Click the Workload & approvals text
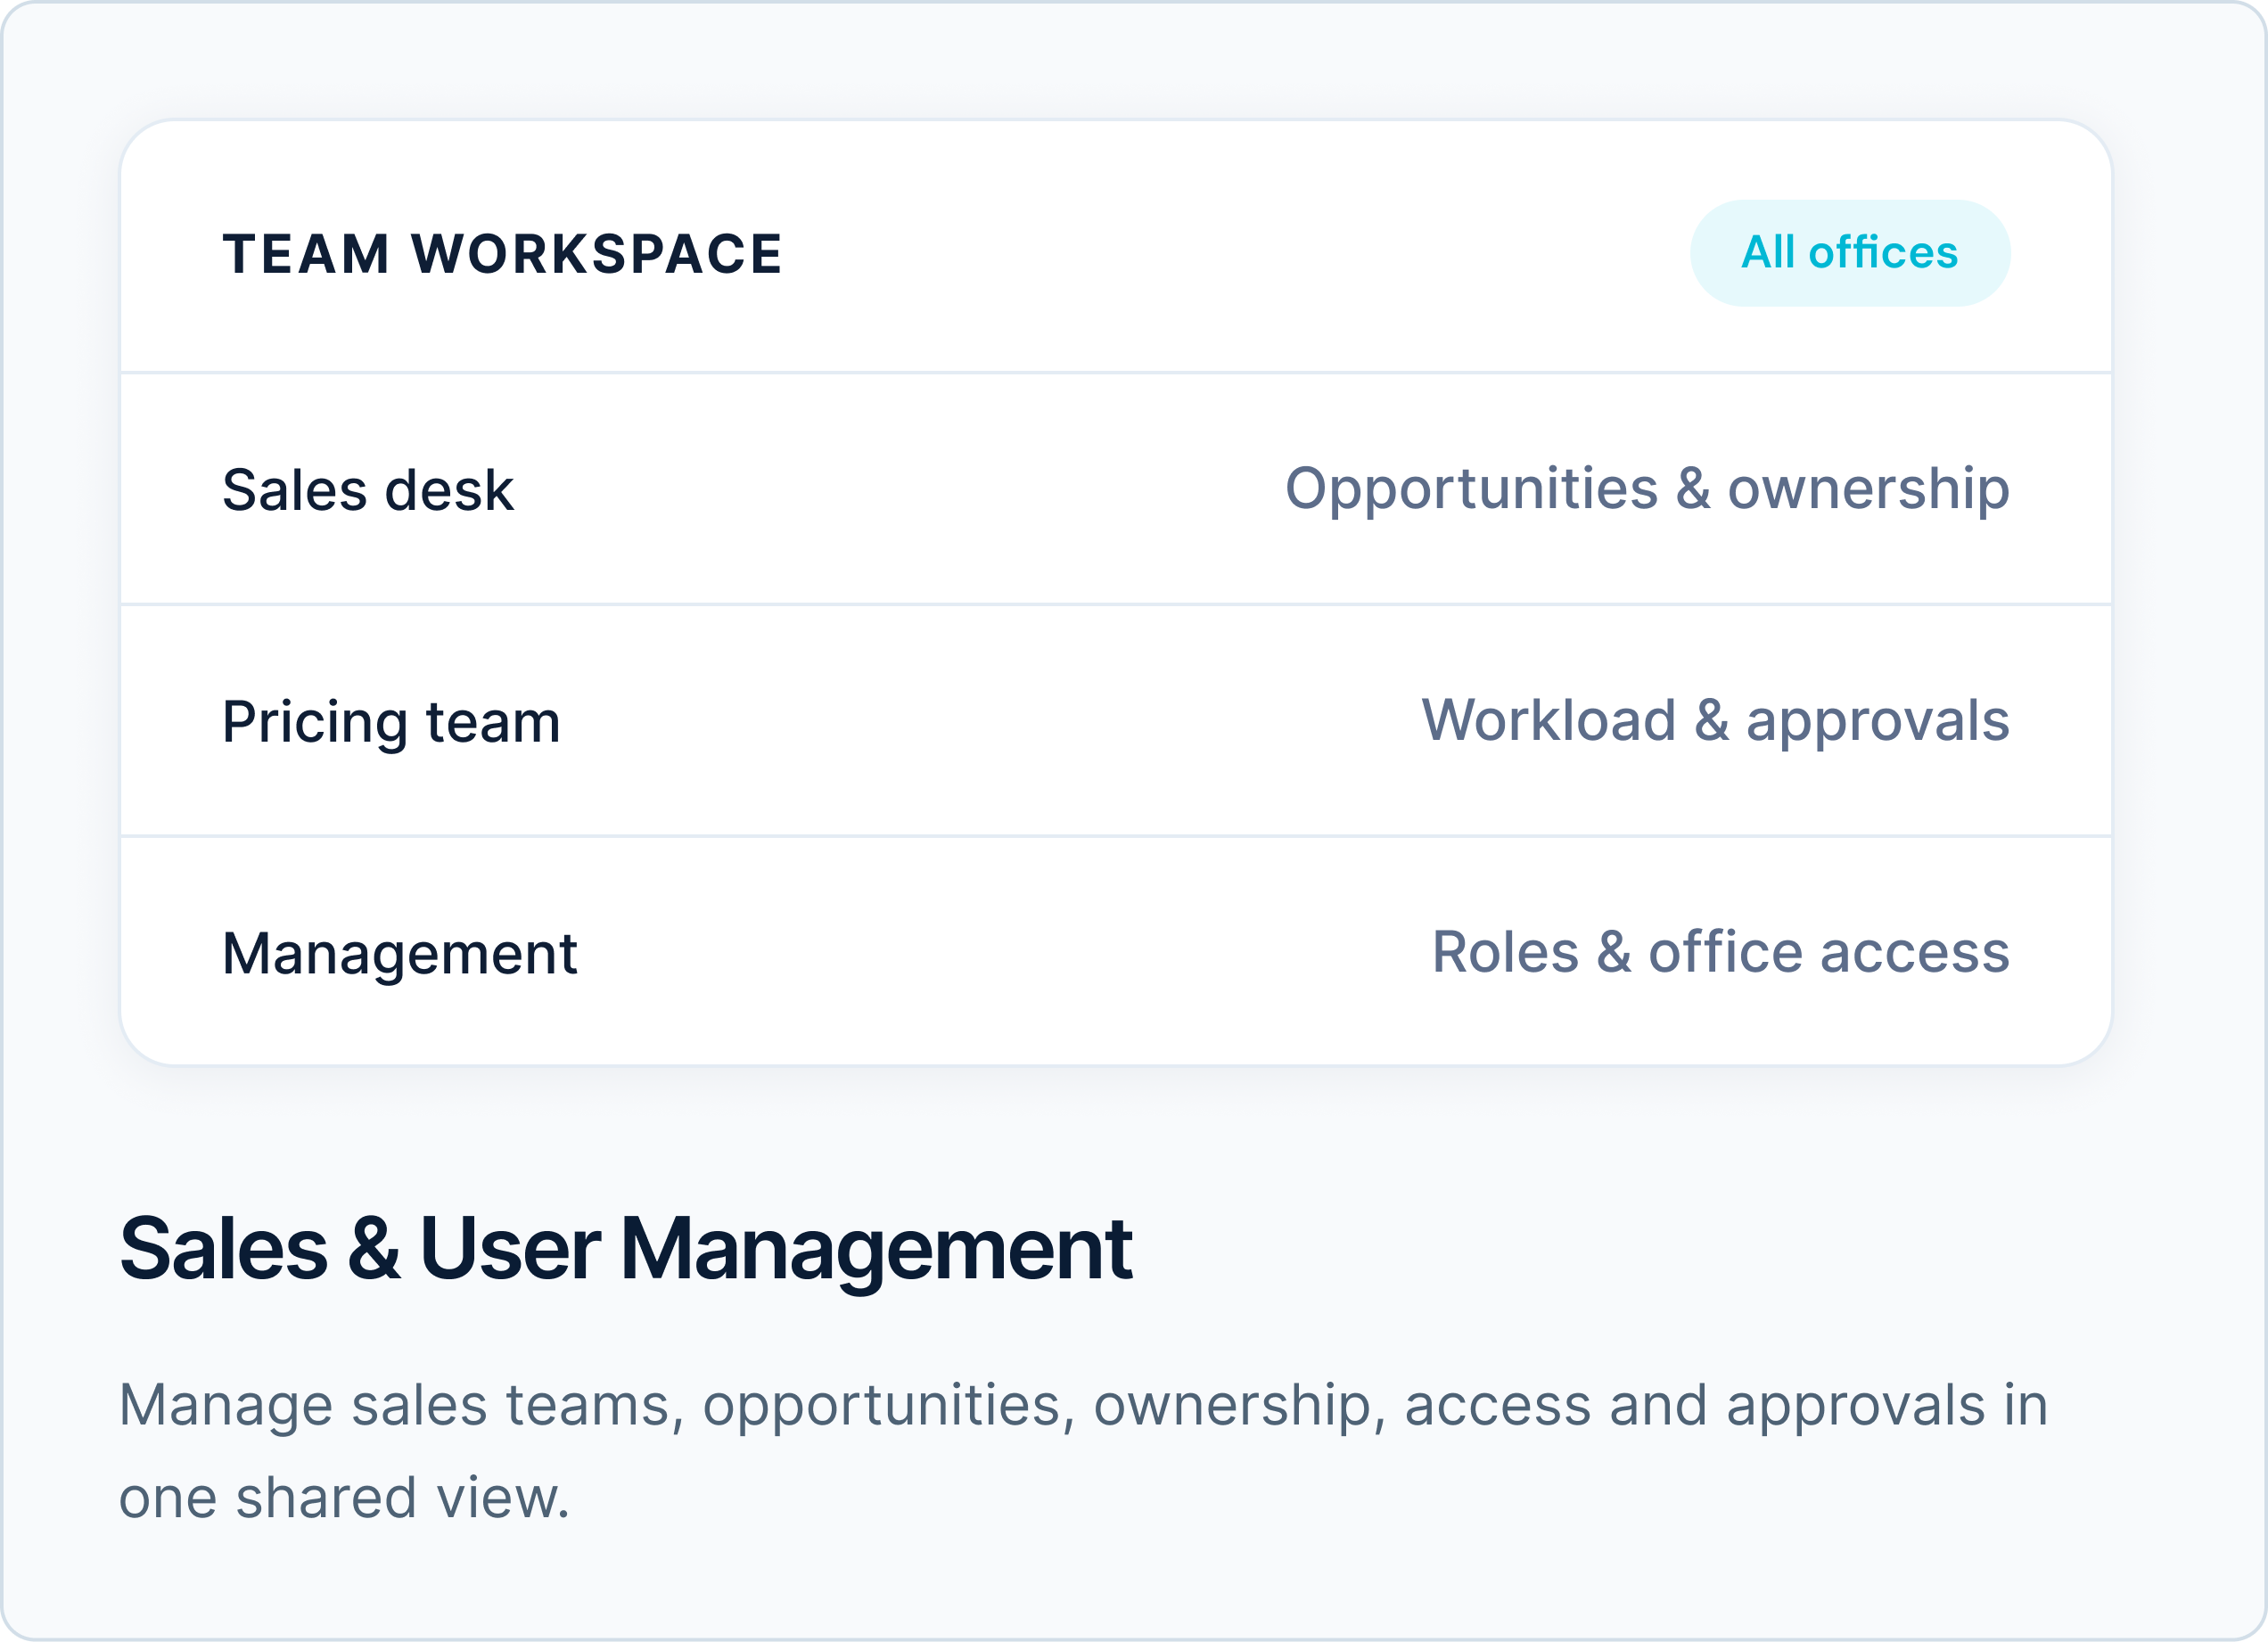This screenshot has width=2268, height=1642. tap(1716, 720)
